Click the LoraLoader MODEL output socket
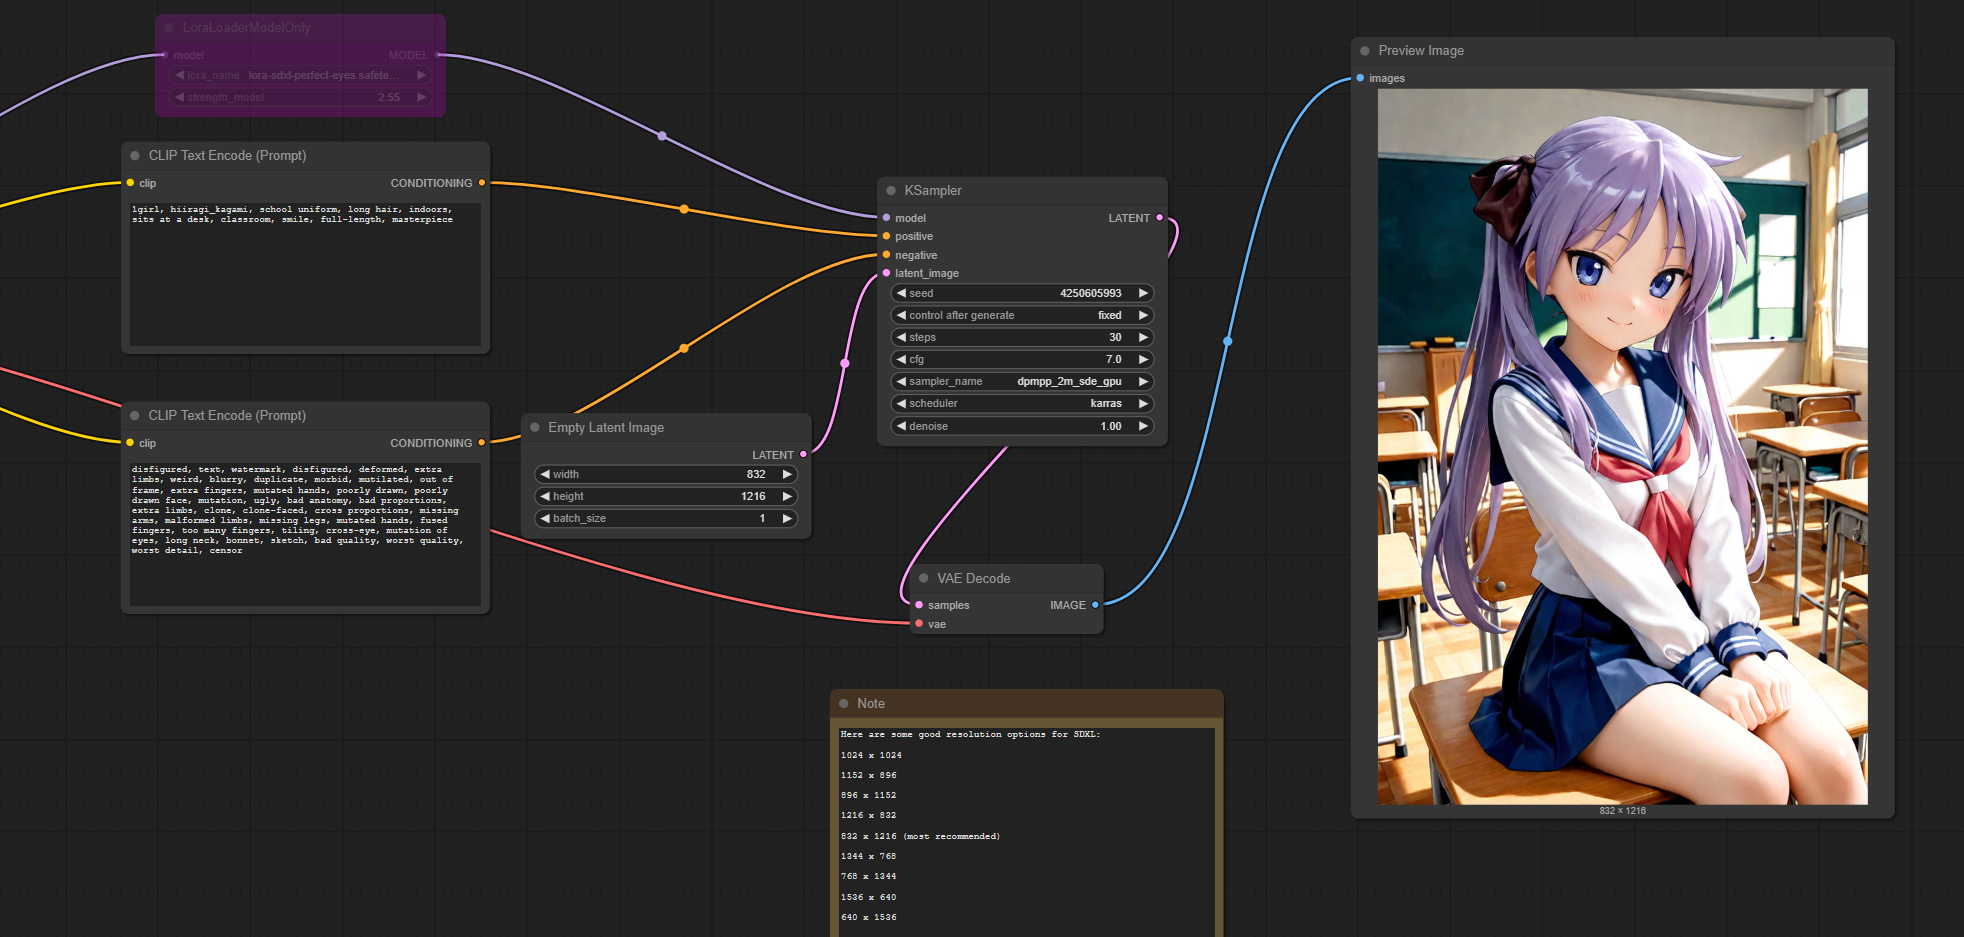This screenshot has height=937, width=1964. coord(437,55)
